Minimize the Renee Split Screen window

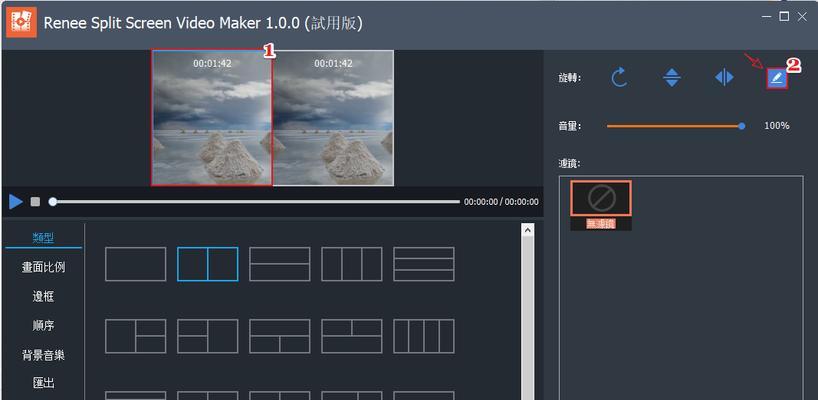(766, 17)
